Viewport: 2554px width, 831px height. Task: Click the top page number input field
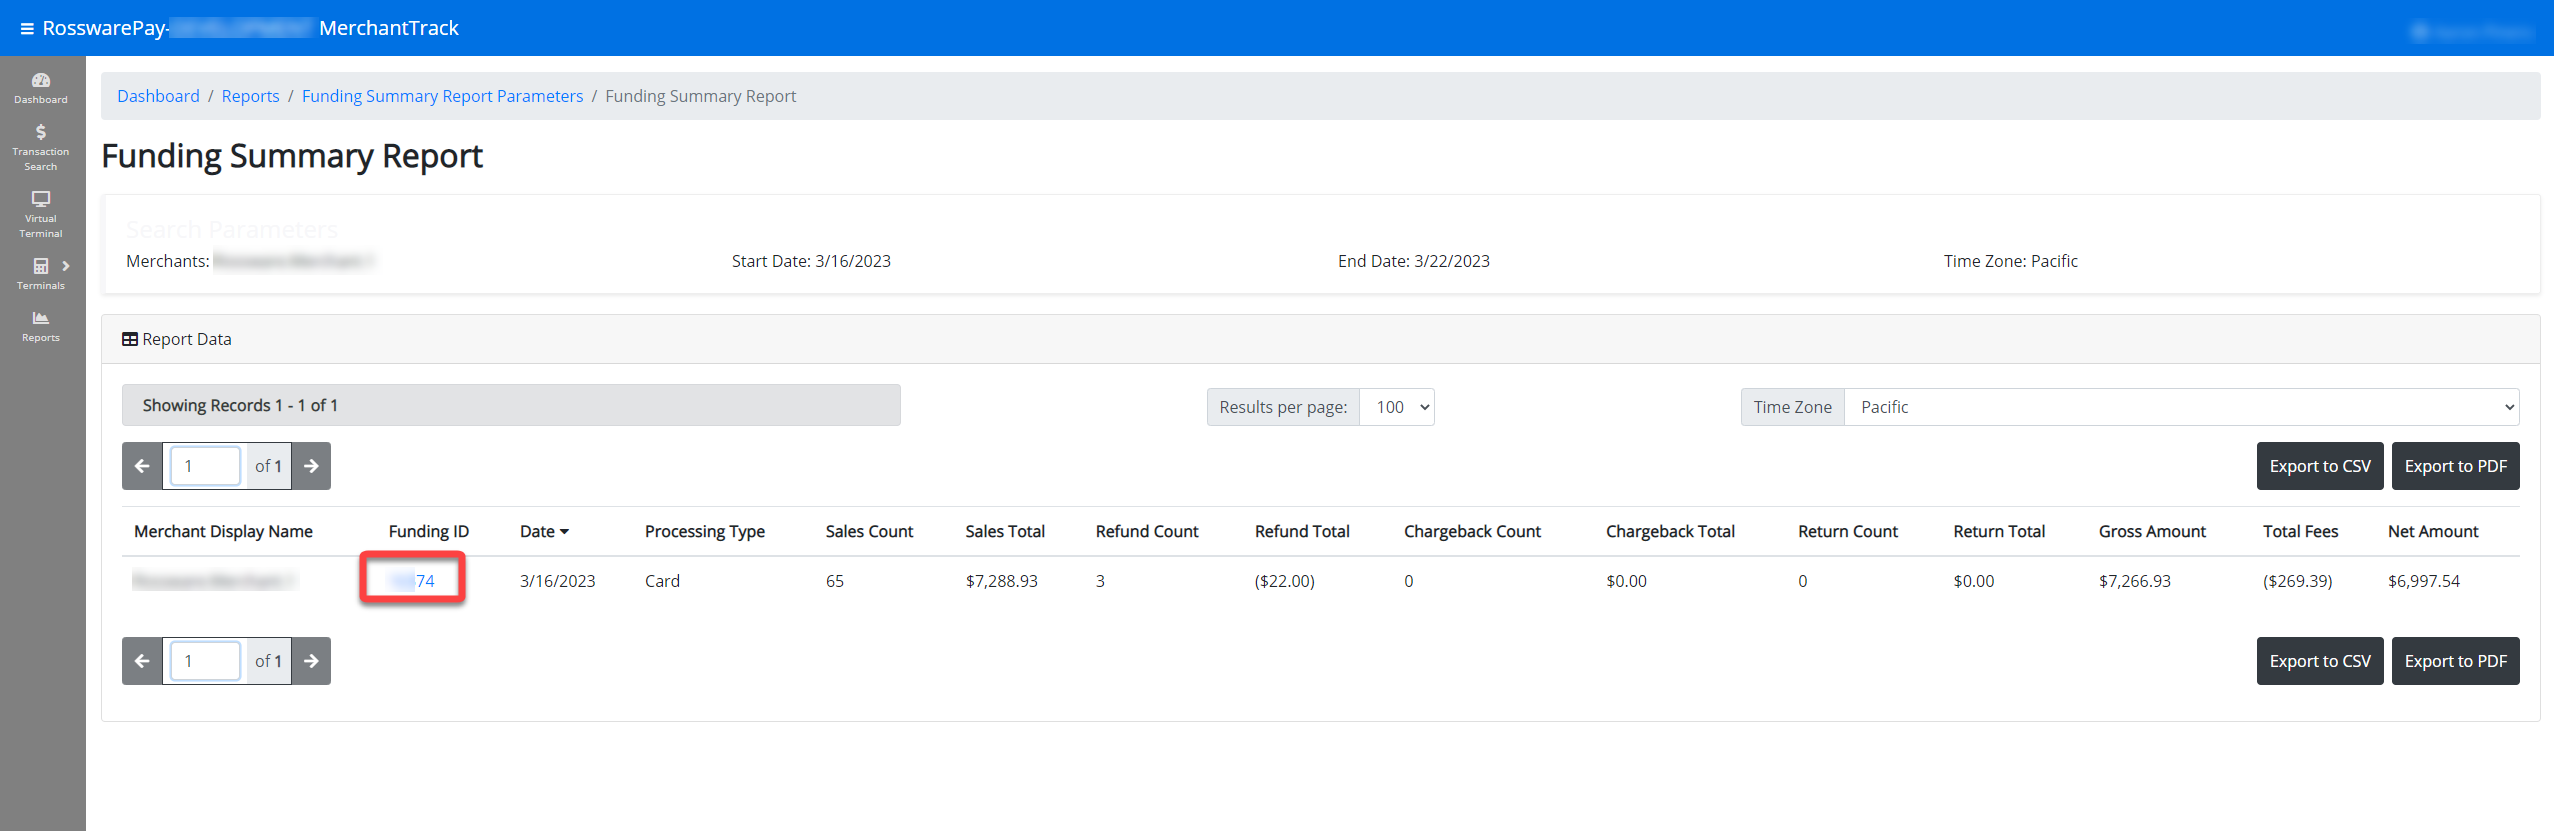coord(205,466)
